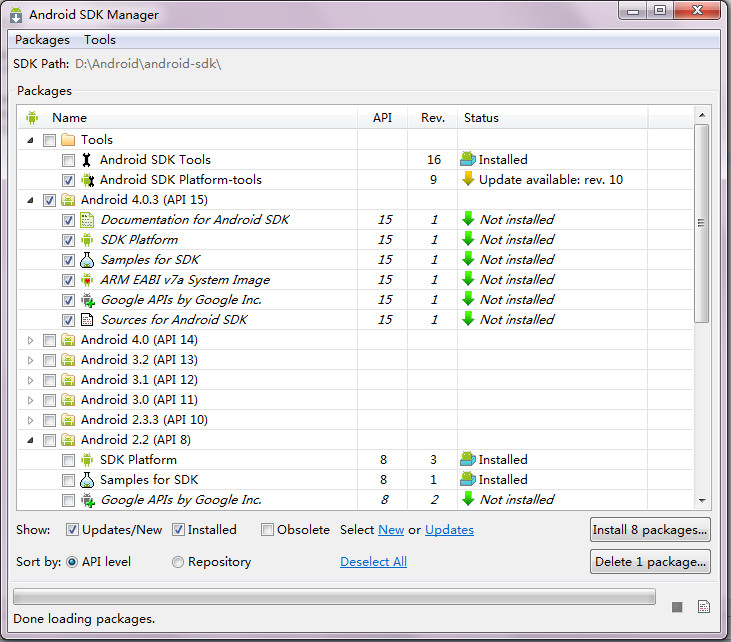
Task: Expand the Android 4.0 (API 14) group
Action: (30, 341)
